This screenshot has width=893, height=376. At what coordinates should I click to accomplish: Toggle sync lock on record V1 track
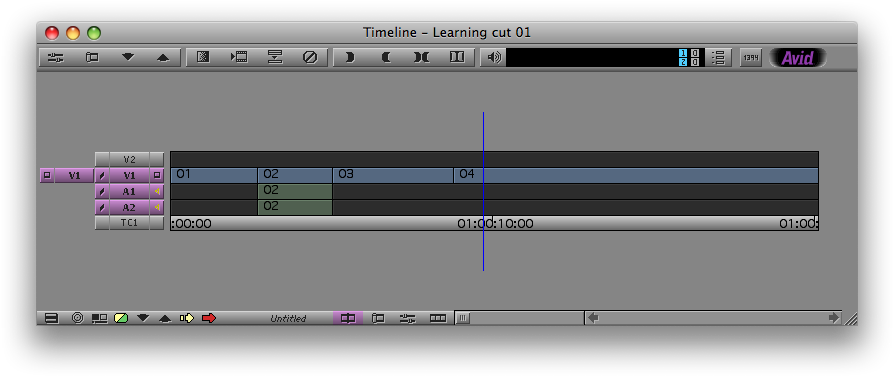102,175
